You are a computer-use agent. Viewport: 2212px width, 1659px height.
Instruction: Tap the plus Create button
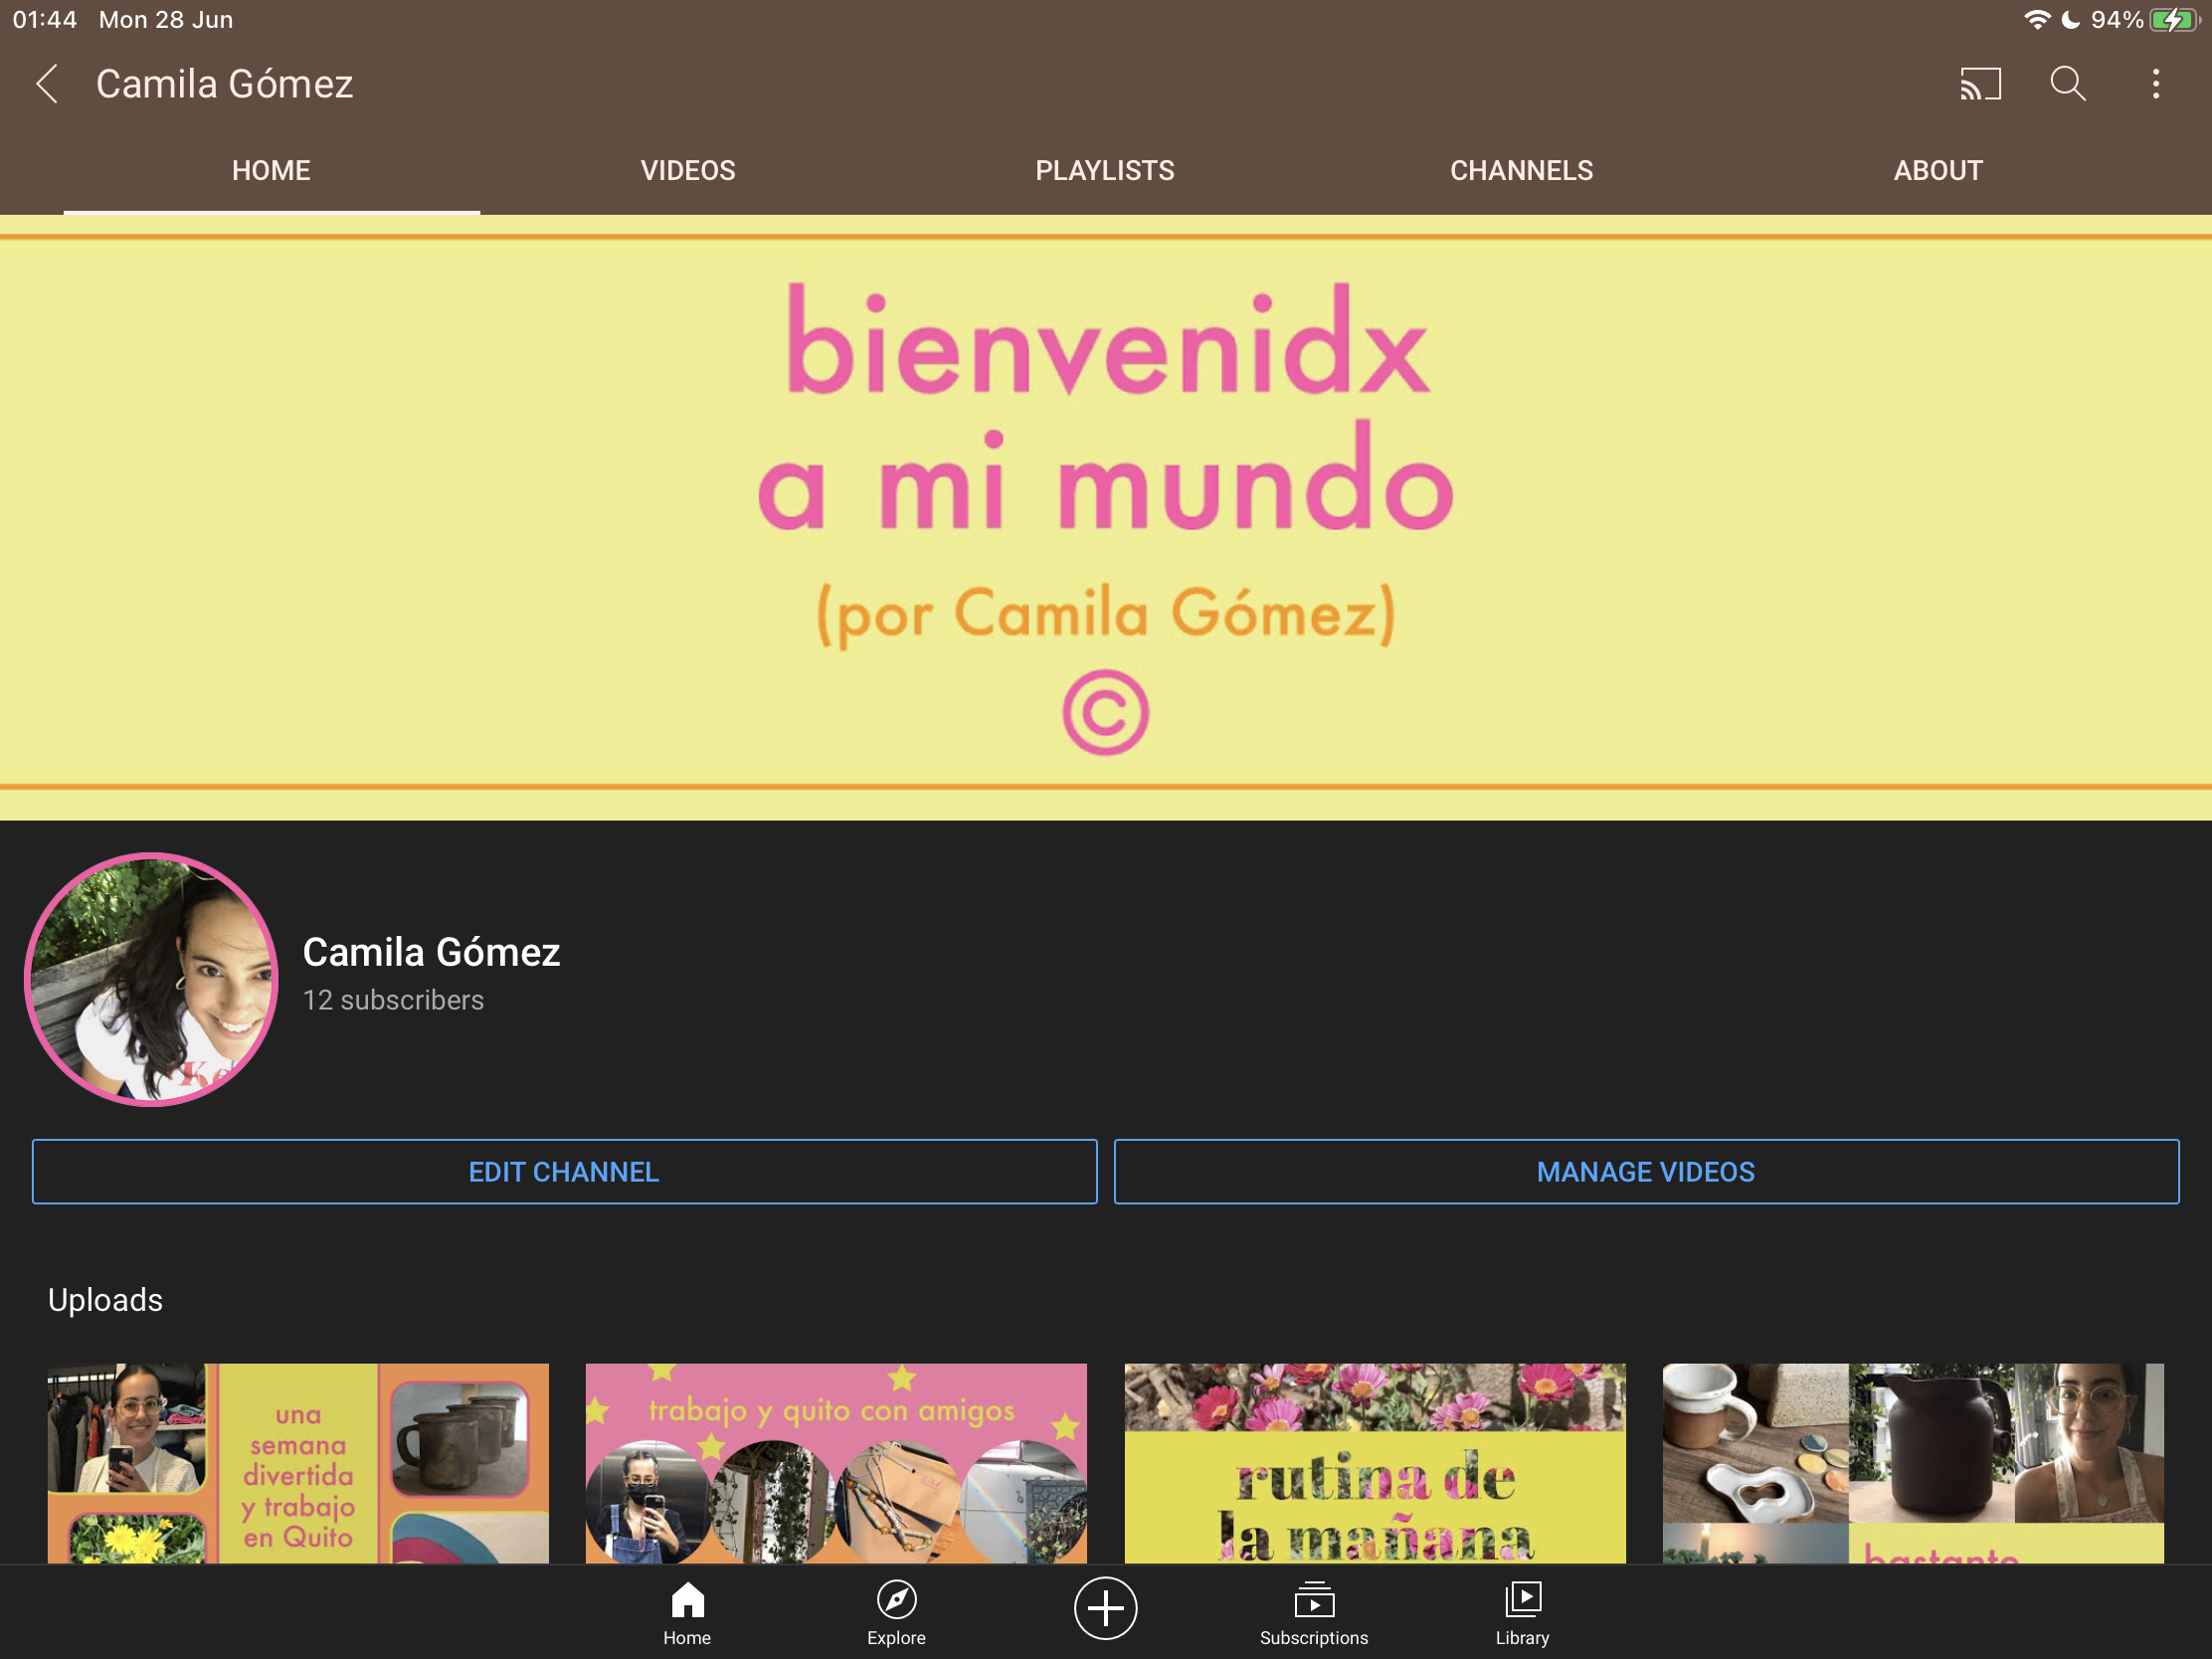pos(1105,1608)
